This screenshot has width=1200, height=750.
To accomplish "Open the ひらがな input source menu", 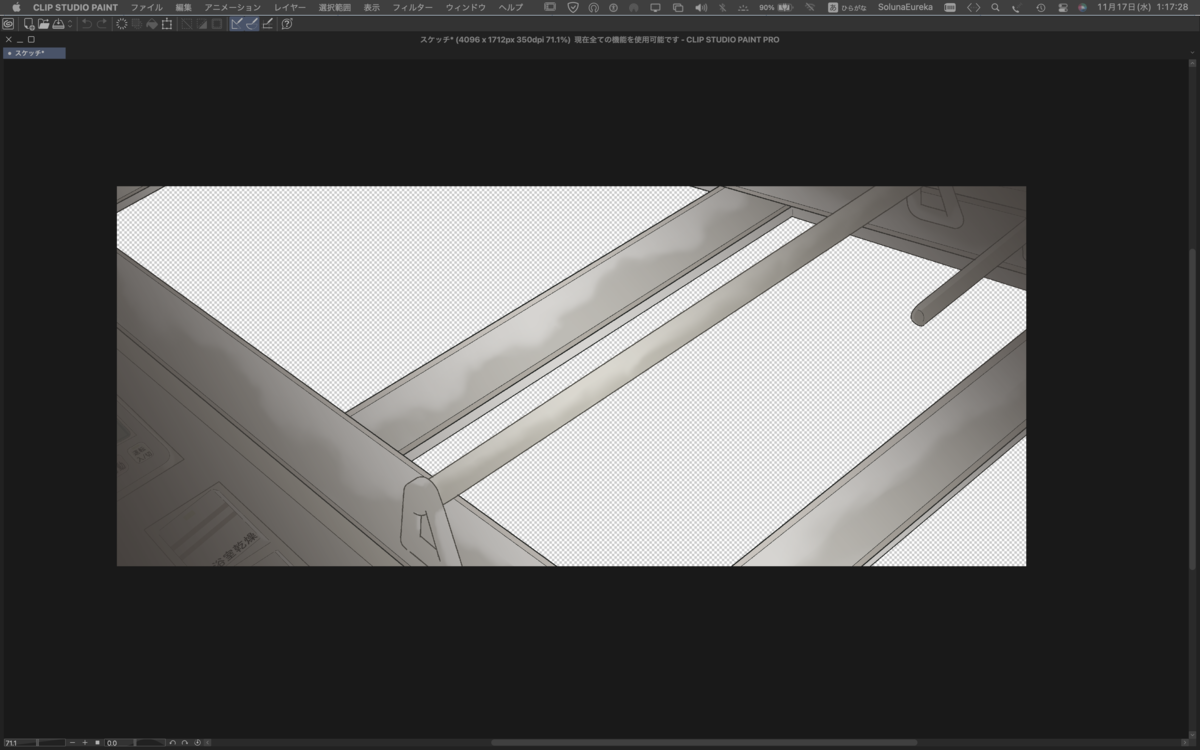I will click(x=847, y=7).
